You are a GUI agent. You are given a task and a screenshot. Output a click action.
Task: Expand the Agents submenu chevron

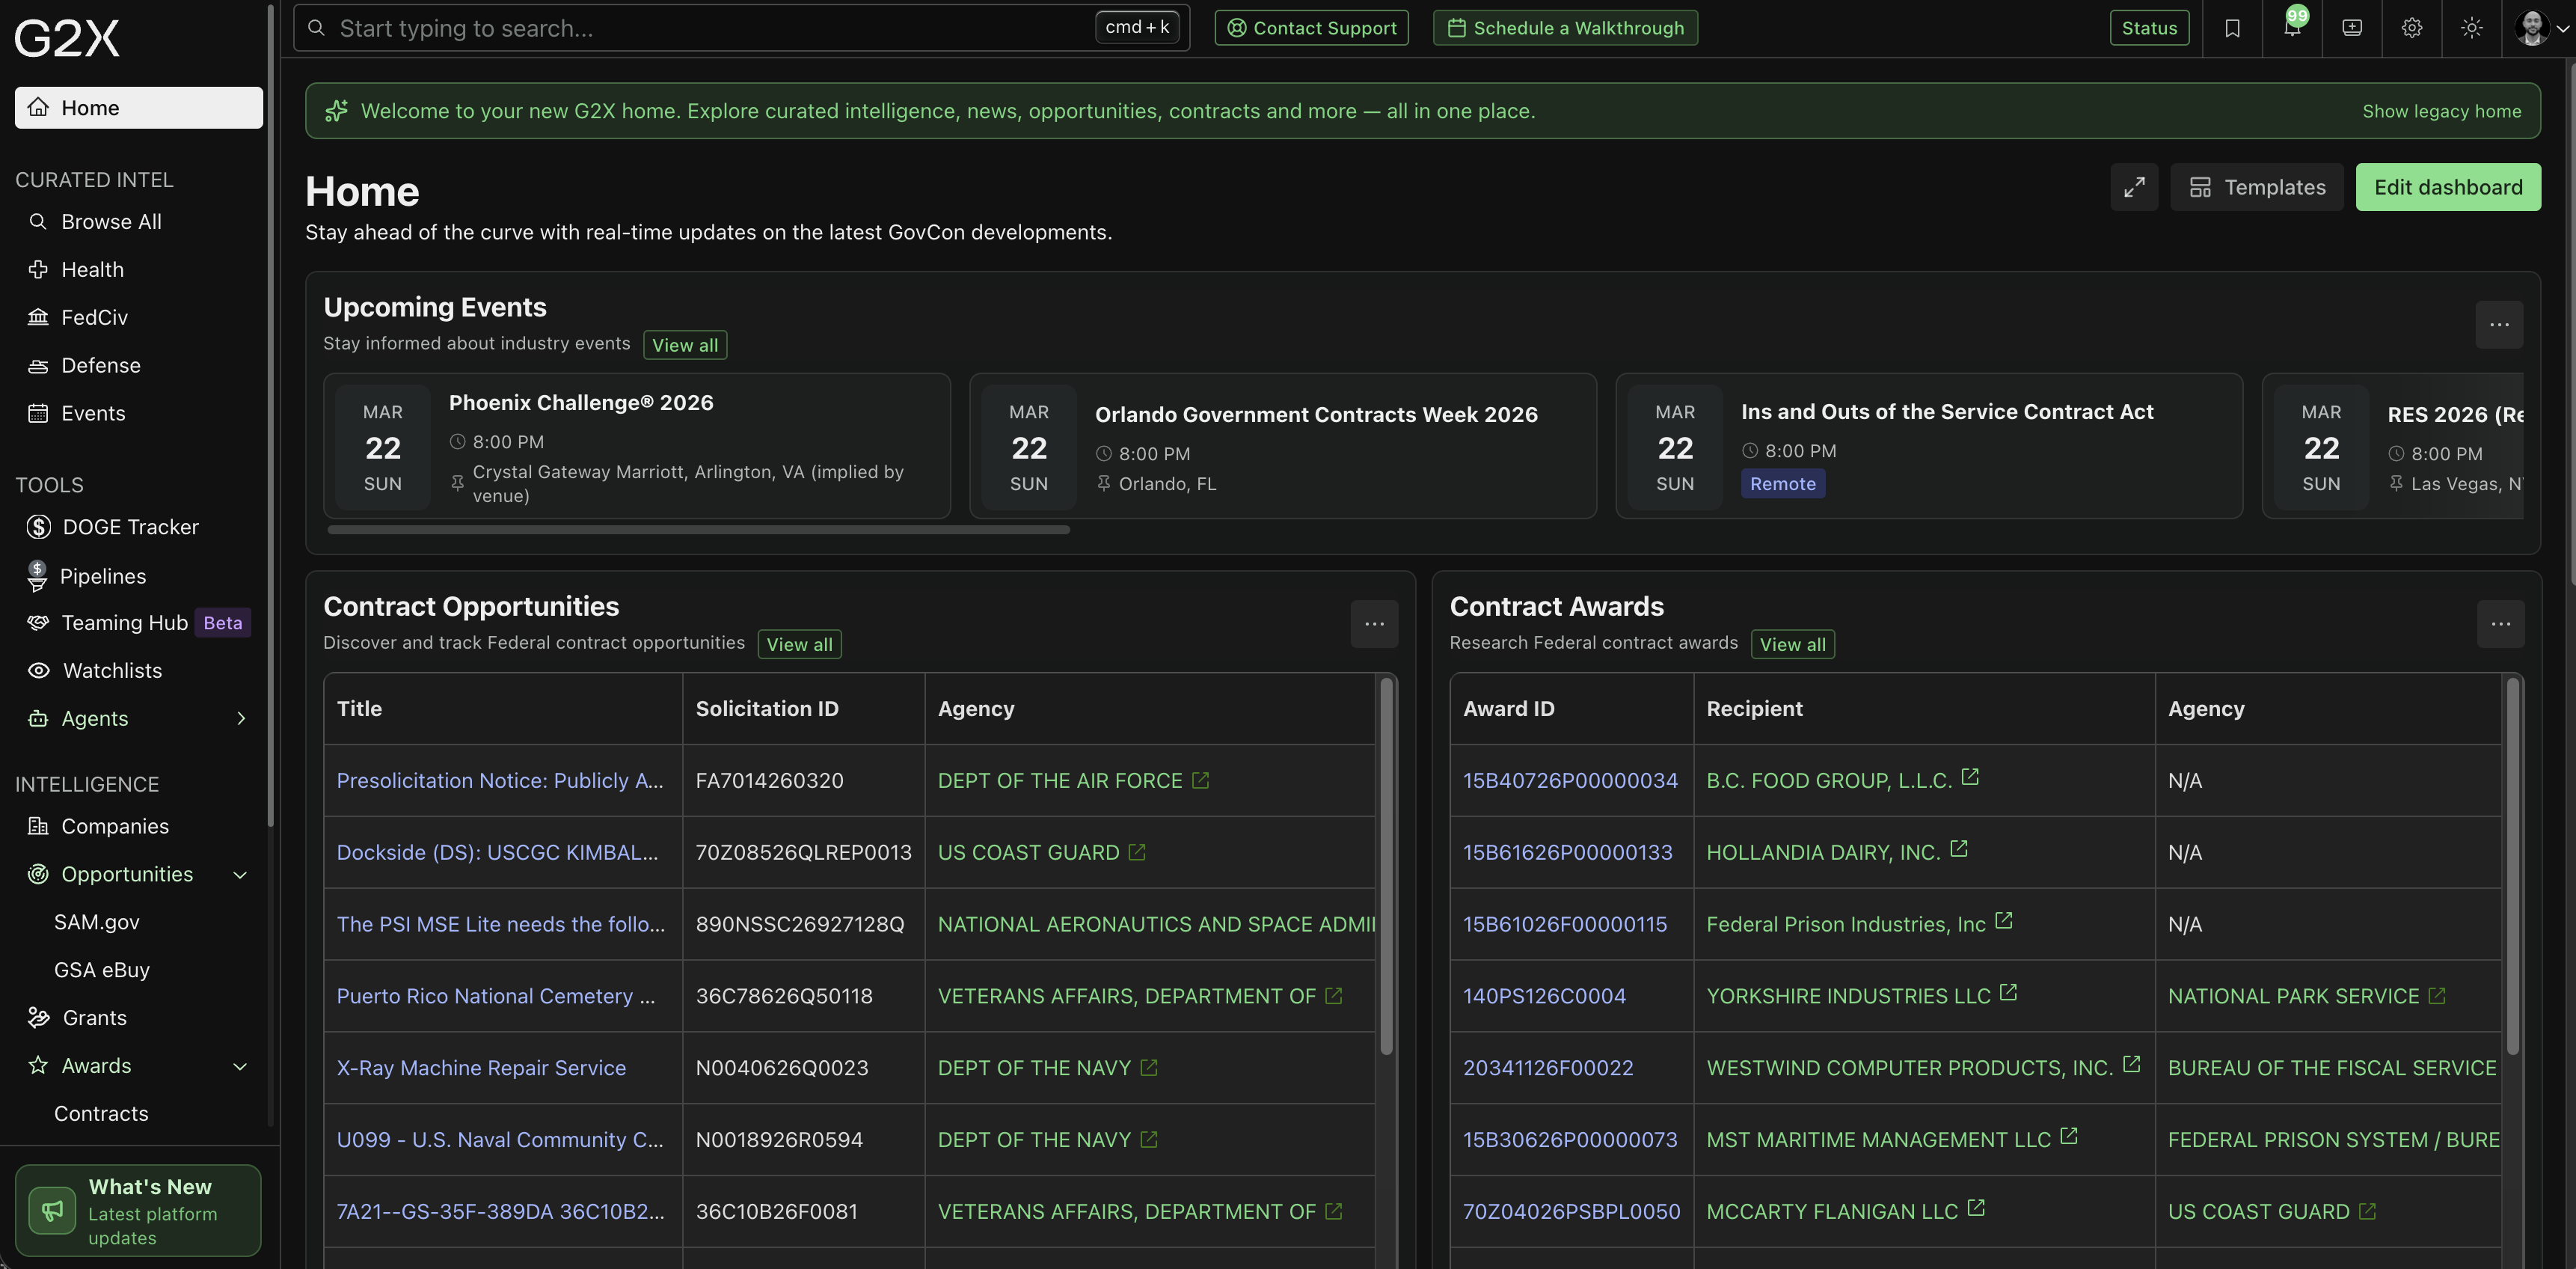(x=241, y=719)
